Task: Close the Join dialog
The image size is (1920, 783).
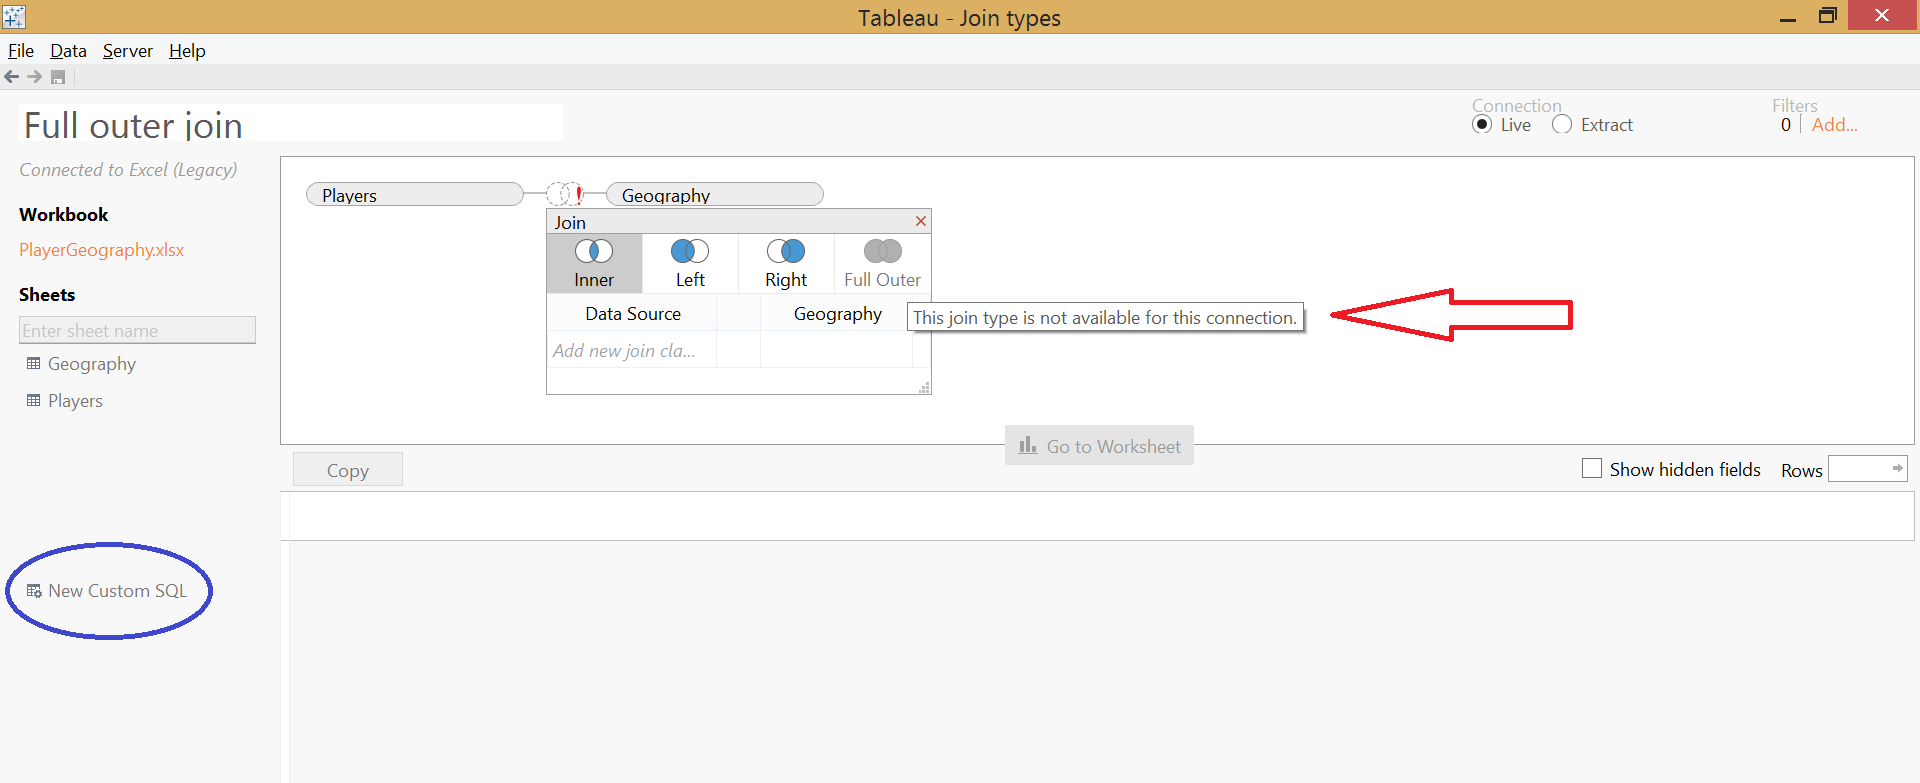Action: tap(921, 221)
